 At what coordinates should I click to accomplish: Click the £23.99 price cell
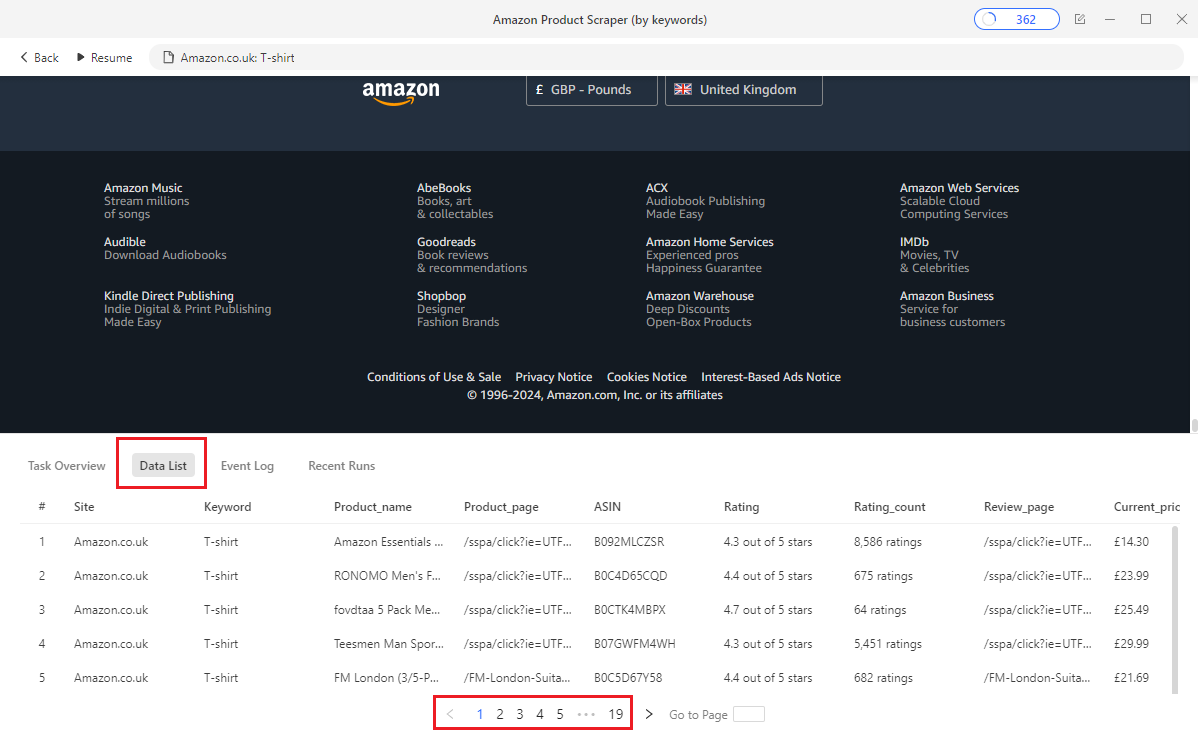pos(1132,576)
